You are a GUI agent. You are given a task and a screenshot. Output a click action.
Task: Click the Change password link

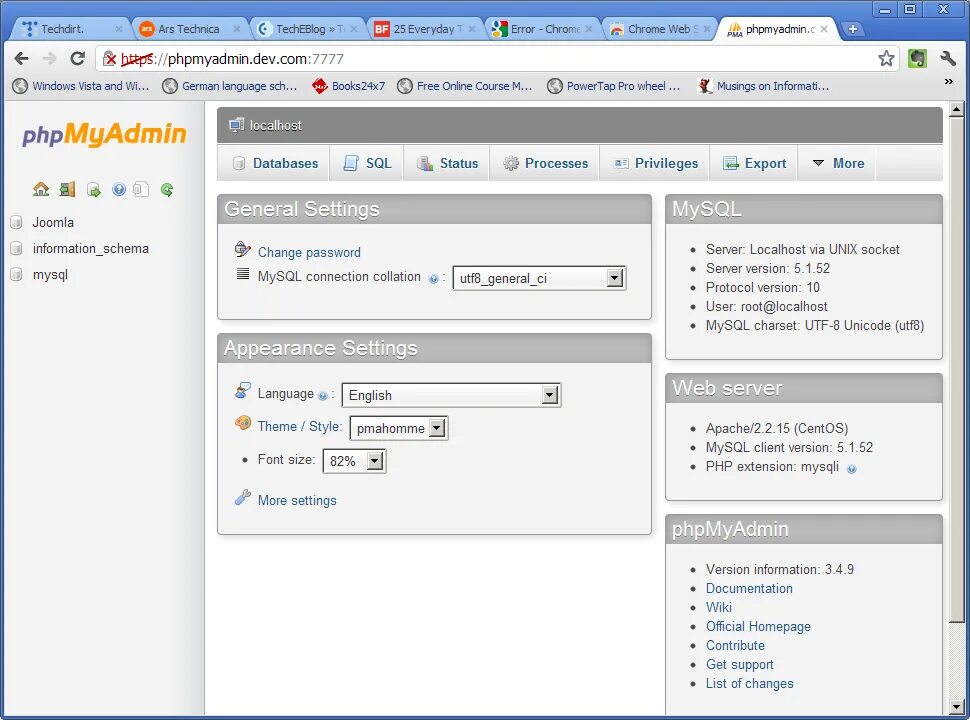point(309,252)
